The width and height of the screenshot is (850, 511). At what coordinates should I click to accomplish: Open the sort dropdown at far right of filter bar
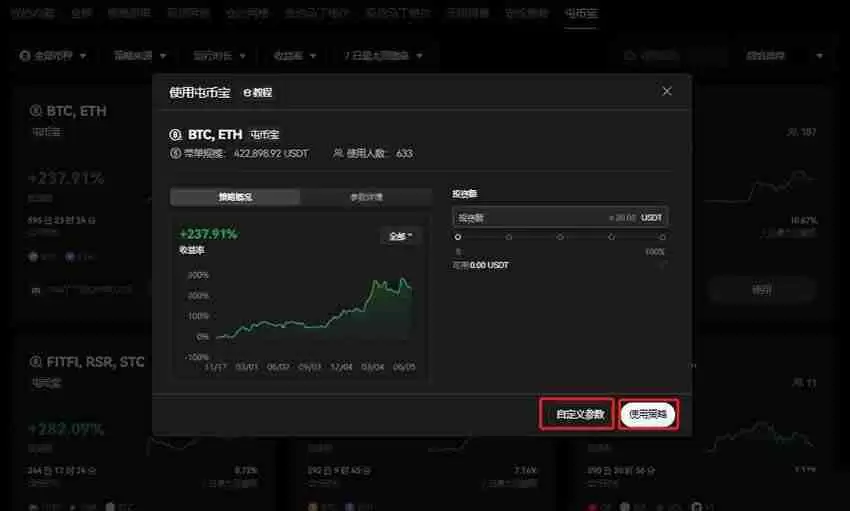coord(784,55)
